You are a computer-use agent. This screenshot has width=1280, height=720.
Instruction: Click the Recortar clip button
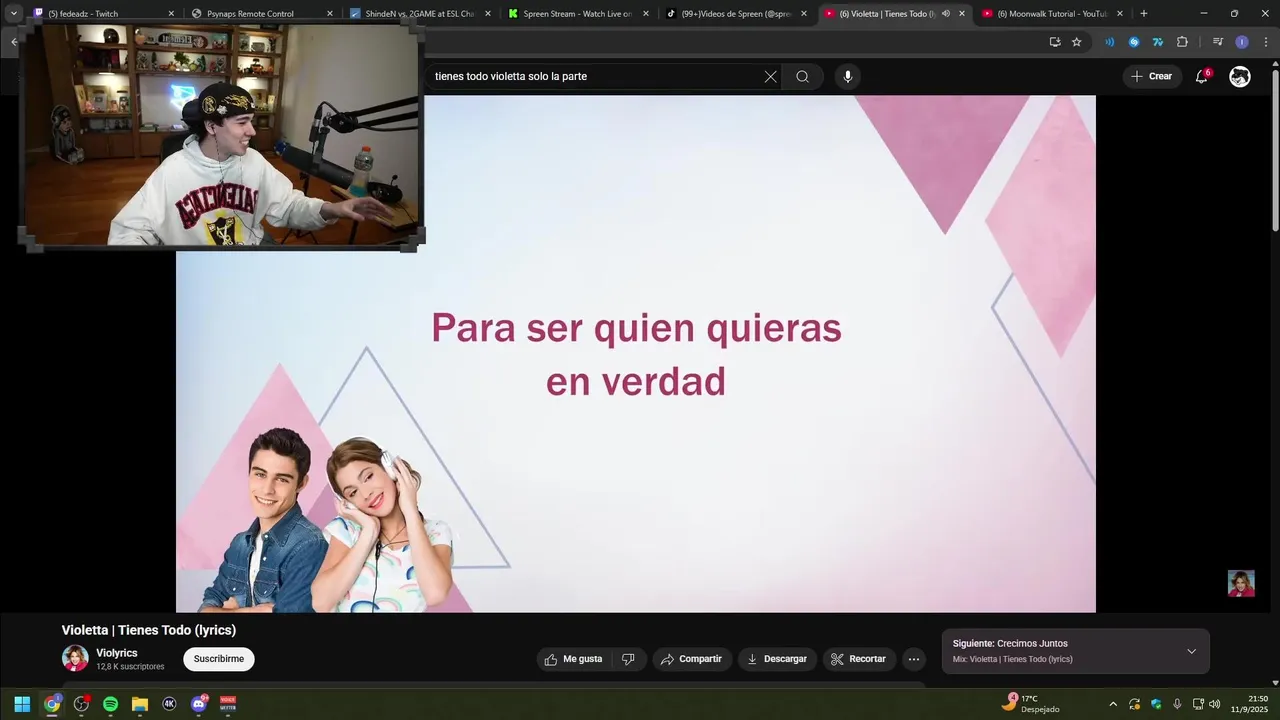point(858,659)
